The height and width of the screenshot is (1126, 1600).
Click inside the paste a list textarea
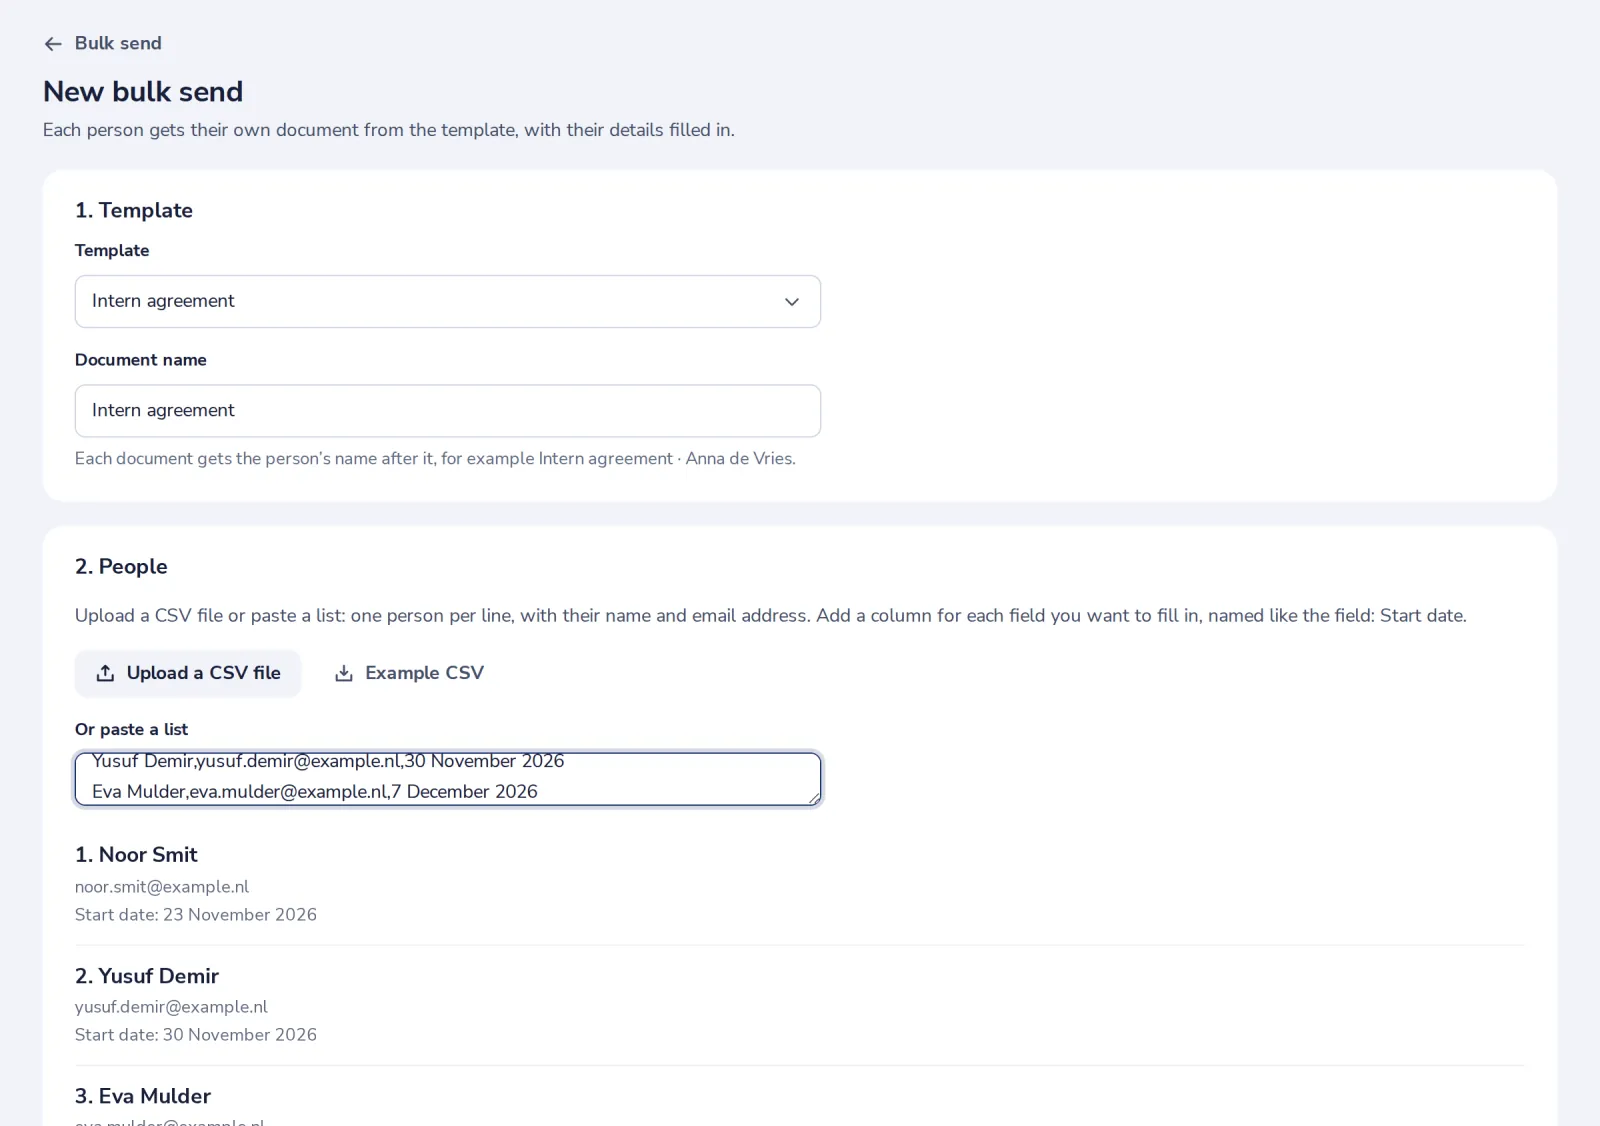pyautogui.click(x=448, y=779)
